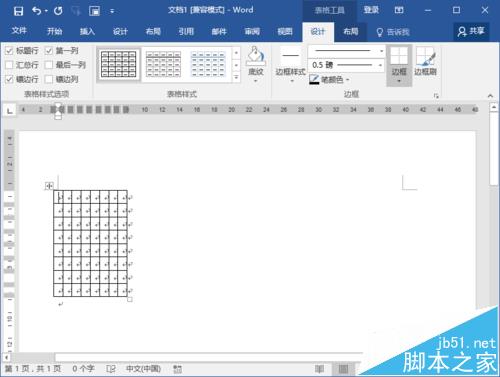Enable the 镶边列 checkbox
This screenshot has height=377, width=500.
[49, 79]
